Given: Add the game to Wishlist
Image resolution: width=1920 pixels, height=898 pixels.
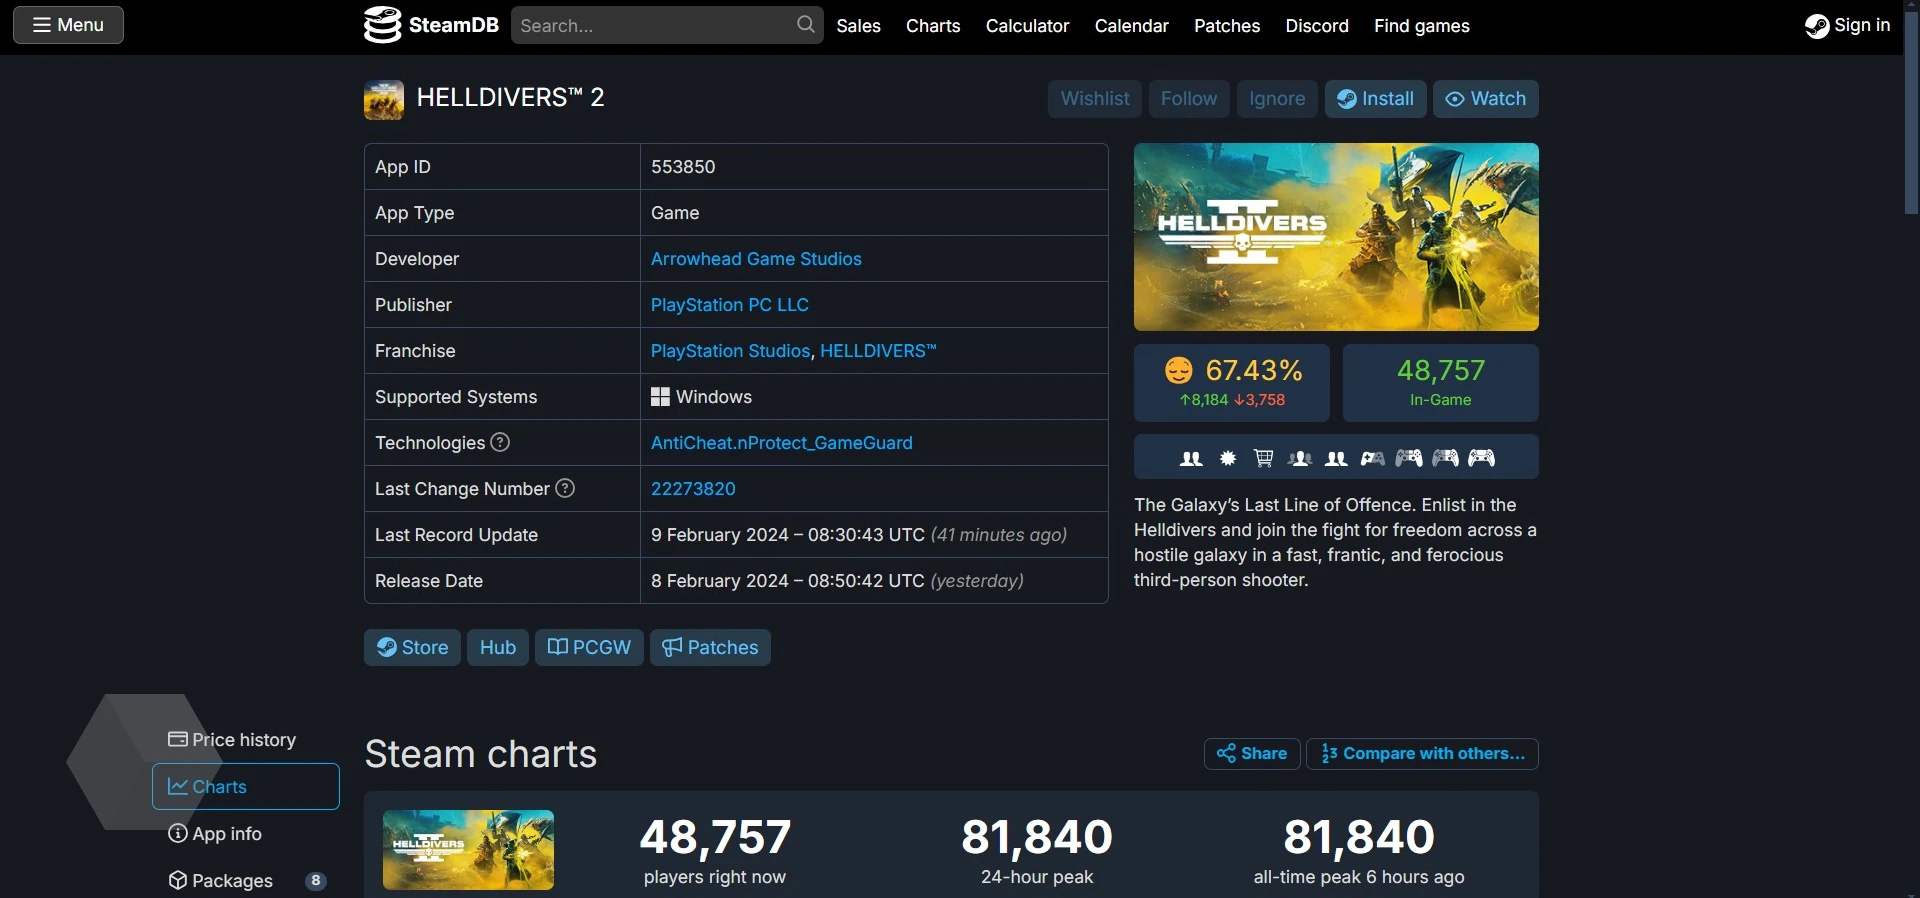Looking at the screenshot, I should (1095, 99).
